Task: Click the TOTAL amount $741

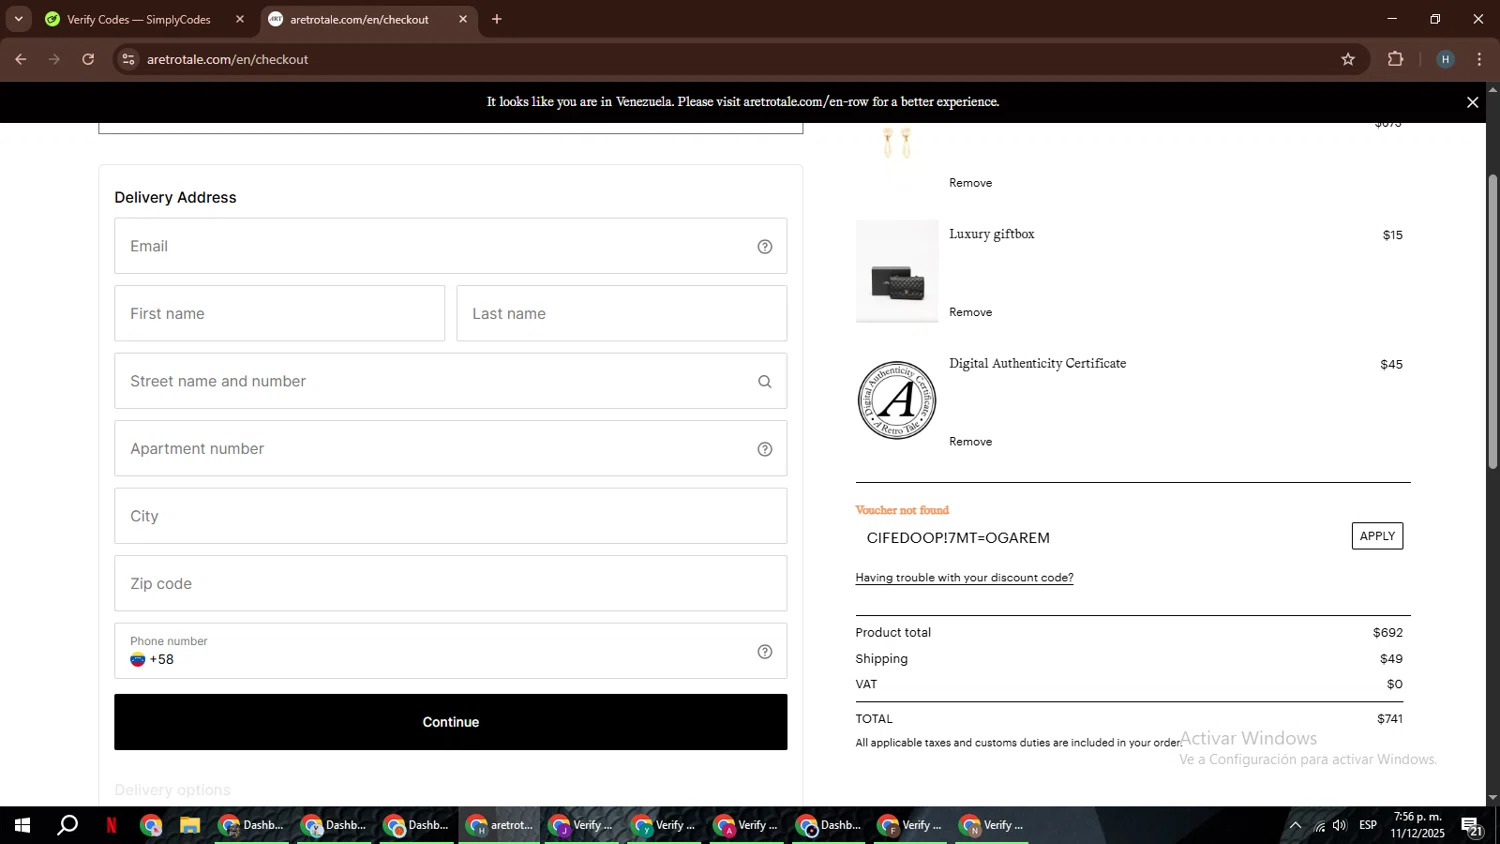Action: pyautogui.click(x=1389, y=719)
